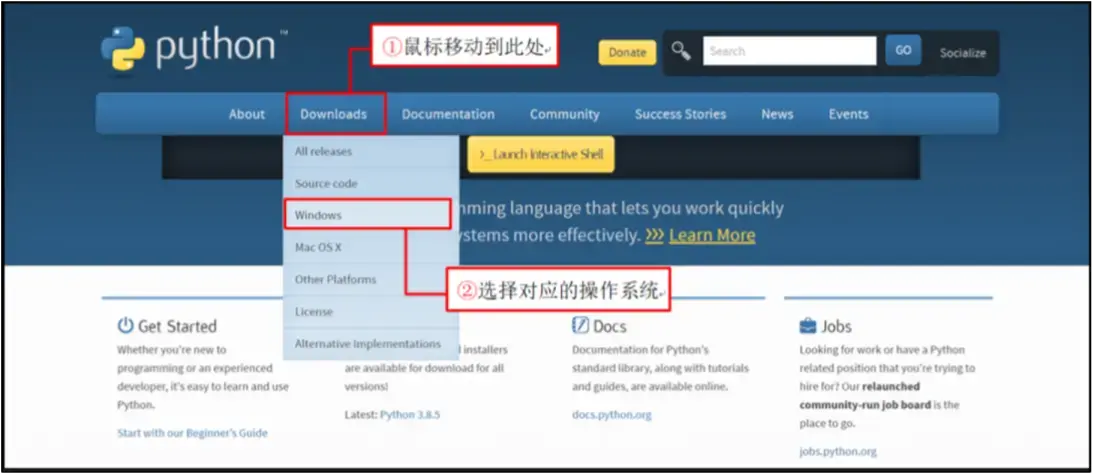Screen dimensions: 1093x474
Task: Click the Launch Interactive Shell button
Action: [x=541, y=154]
